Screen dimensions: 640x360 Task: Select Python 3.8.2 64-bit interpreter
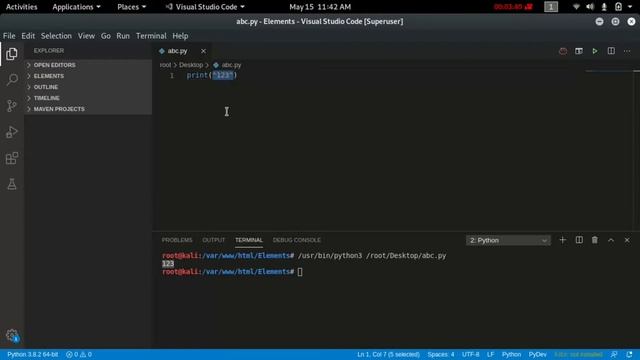coord(33,354)
